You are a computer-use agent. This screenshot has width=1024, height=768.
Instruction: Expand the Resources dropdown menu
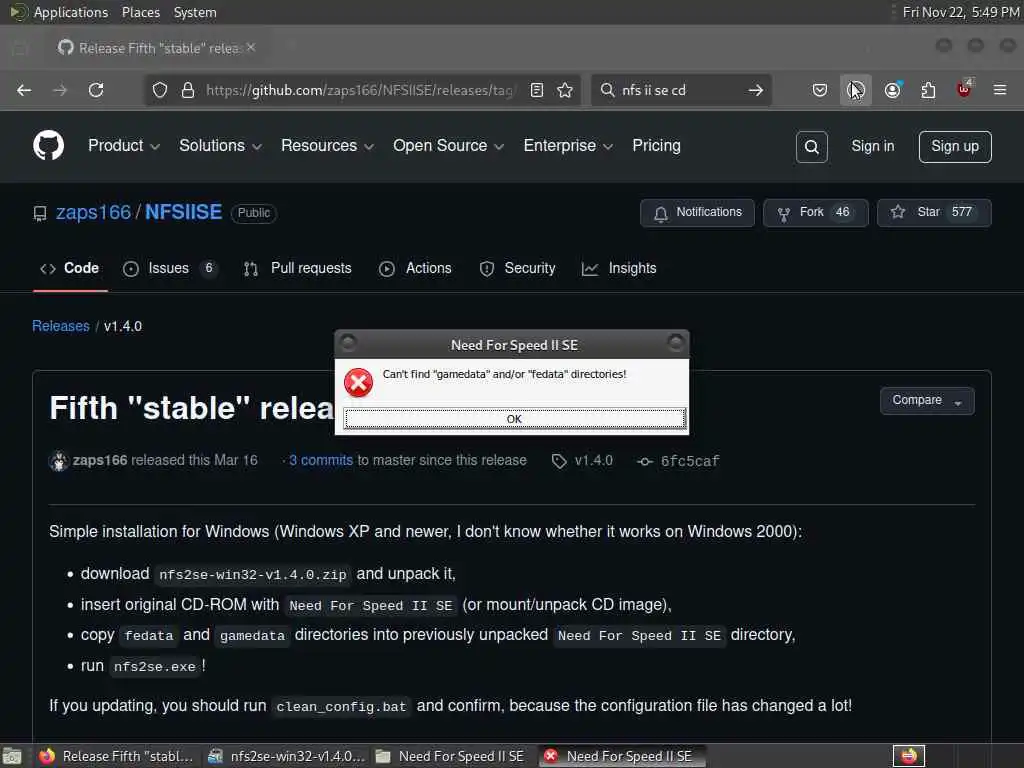[x=327, y=146]
